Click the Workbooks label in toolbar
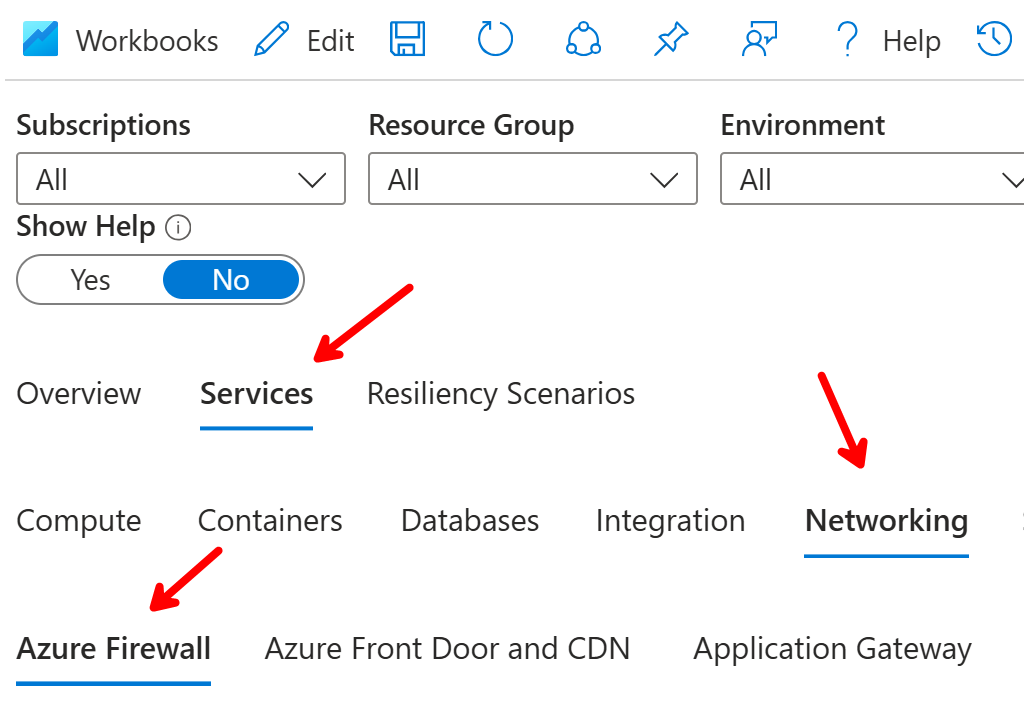 (147, 41)
